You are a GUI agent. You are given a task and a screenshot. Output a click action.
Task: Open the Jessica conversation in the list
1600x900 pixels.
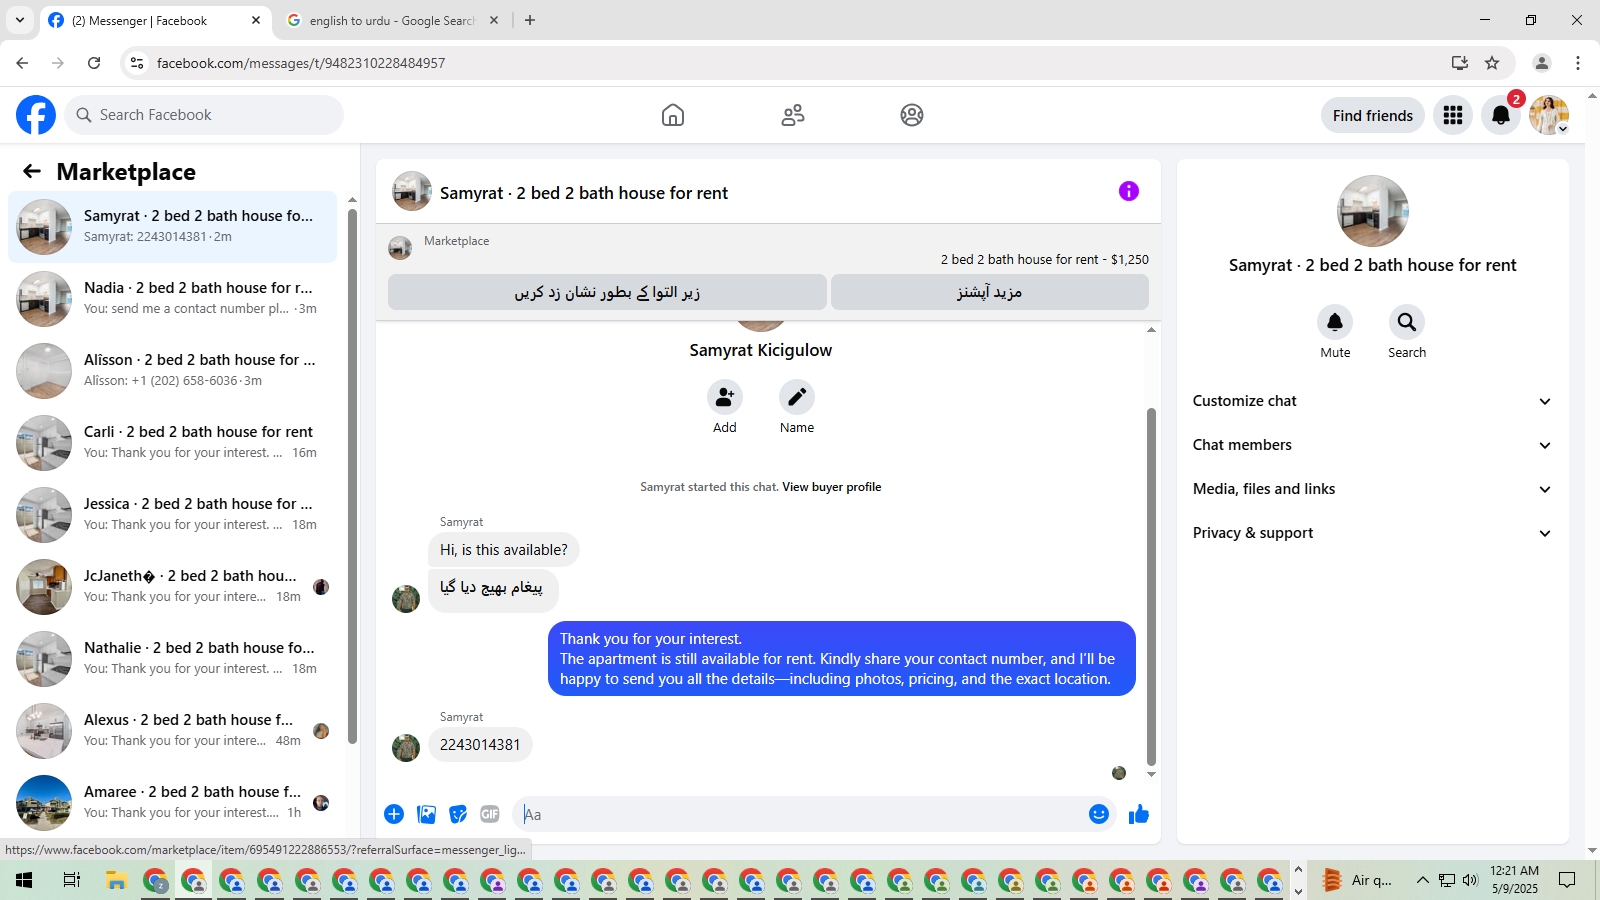click(x=172, y=515)
